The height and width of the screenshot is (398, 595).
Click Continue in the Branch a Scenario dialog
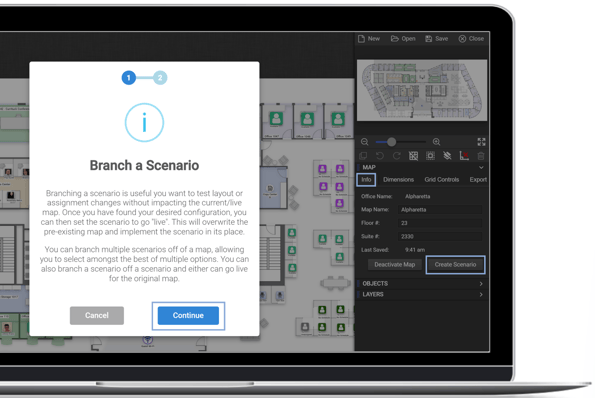click(x=188, y=315)
